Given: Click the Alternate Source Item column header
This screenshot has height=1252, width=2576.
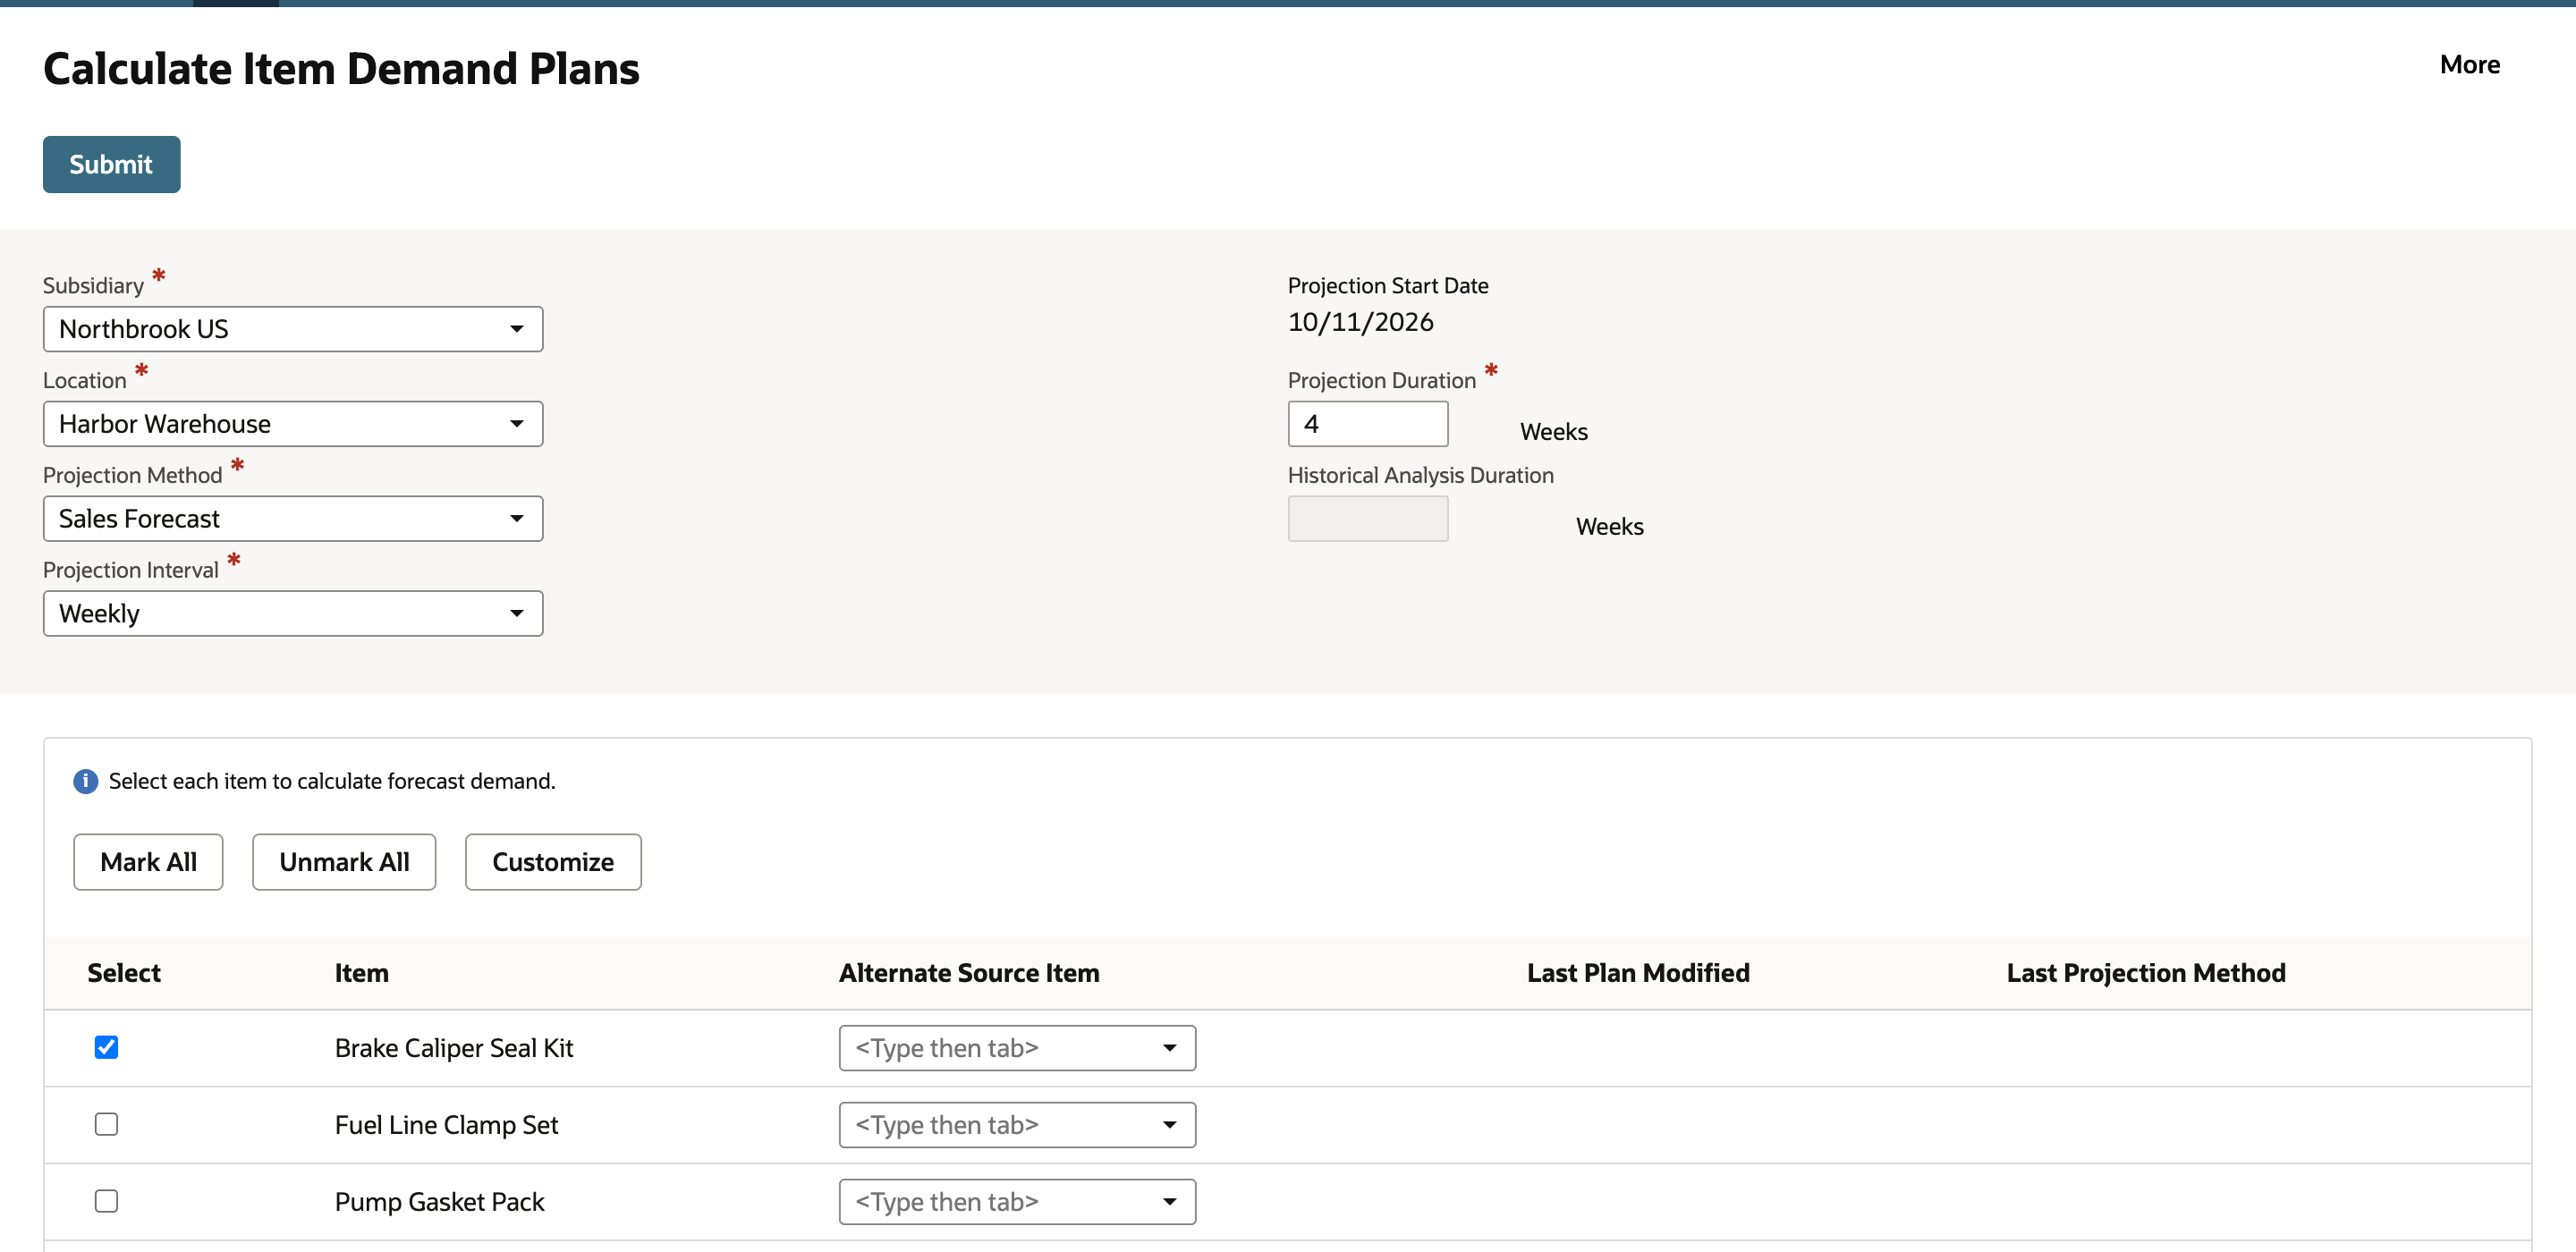Looking at the screenshot, I should pyautogui.click(x=969, y=973).
